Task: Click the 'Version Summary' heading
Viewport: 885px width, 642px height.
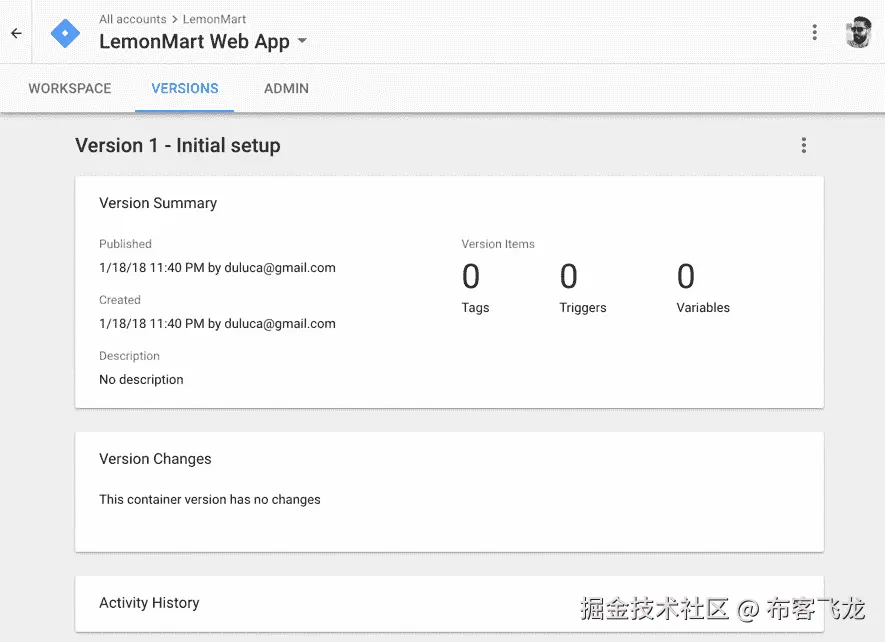Action: pos(158,203)
